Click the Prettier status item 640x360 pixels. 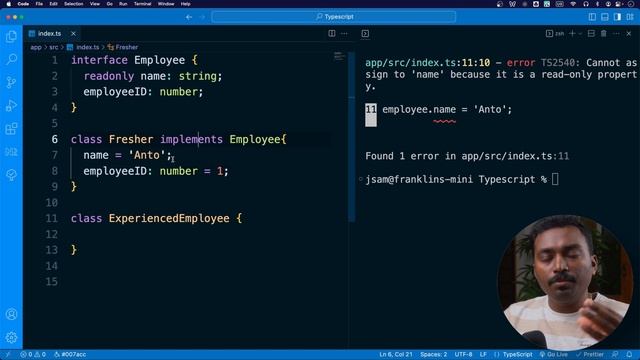pos(590,354)
